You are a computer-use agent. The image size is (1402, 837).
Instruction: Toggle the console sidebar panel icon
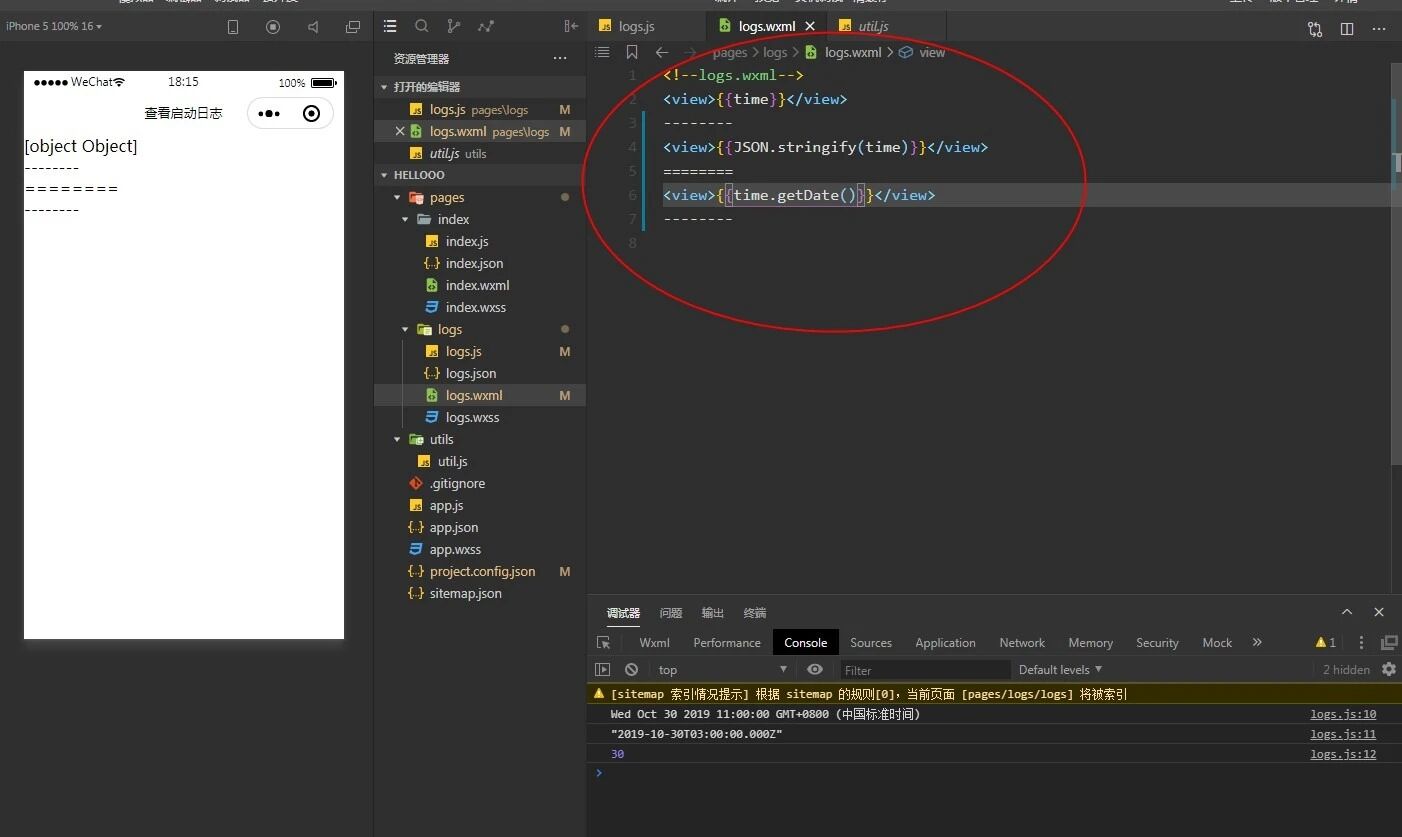click(x=602, y=670)
